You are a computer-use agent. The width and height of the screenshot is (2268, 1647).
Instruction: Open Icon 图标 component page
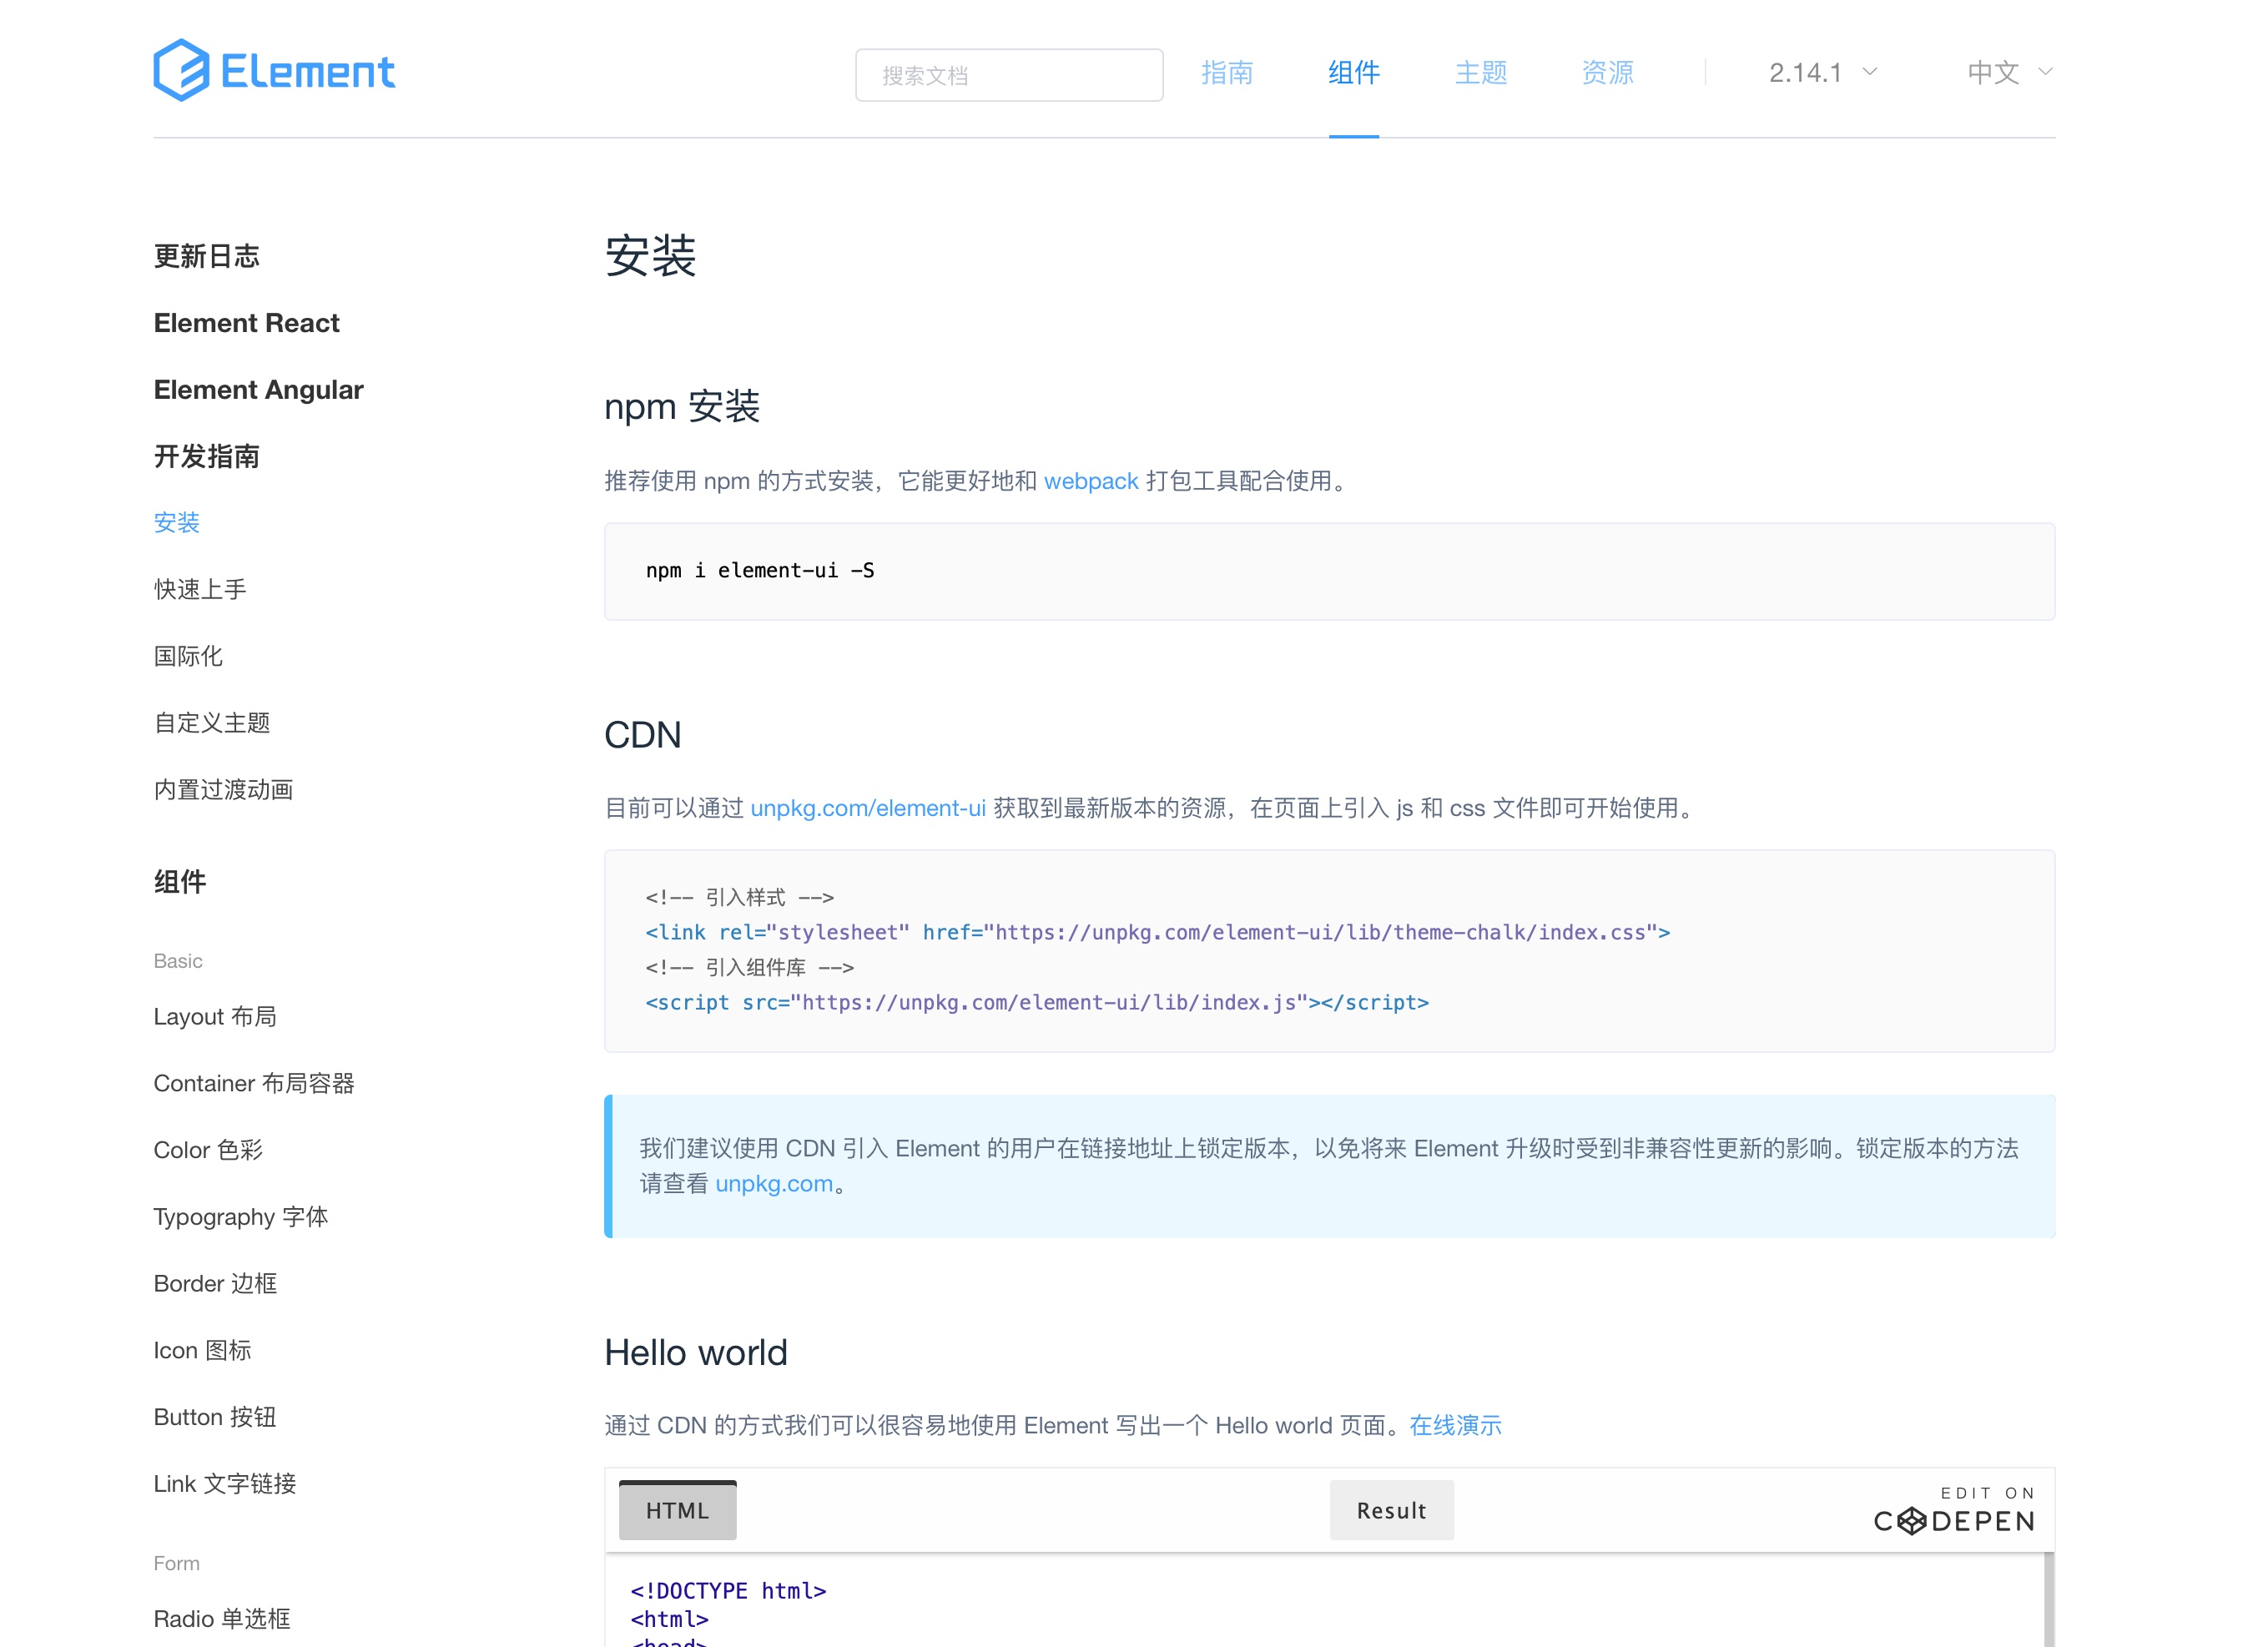click(202, 1350)
